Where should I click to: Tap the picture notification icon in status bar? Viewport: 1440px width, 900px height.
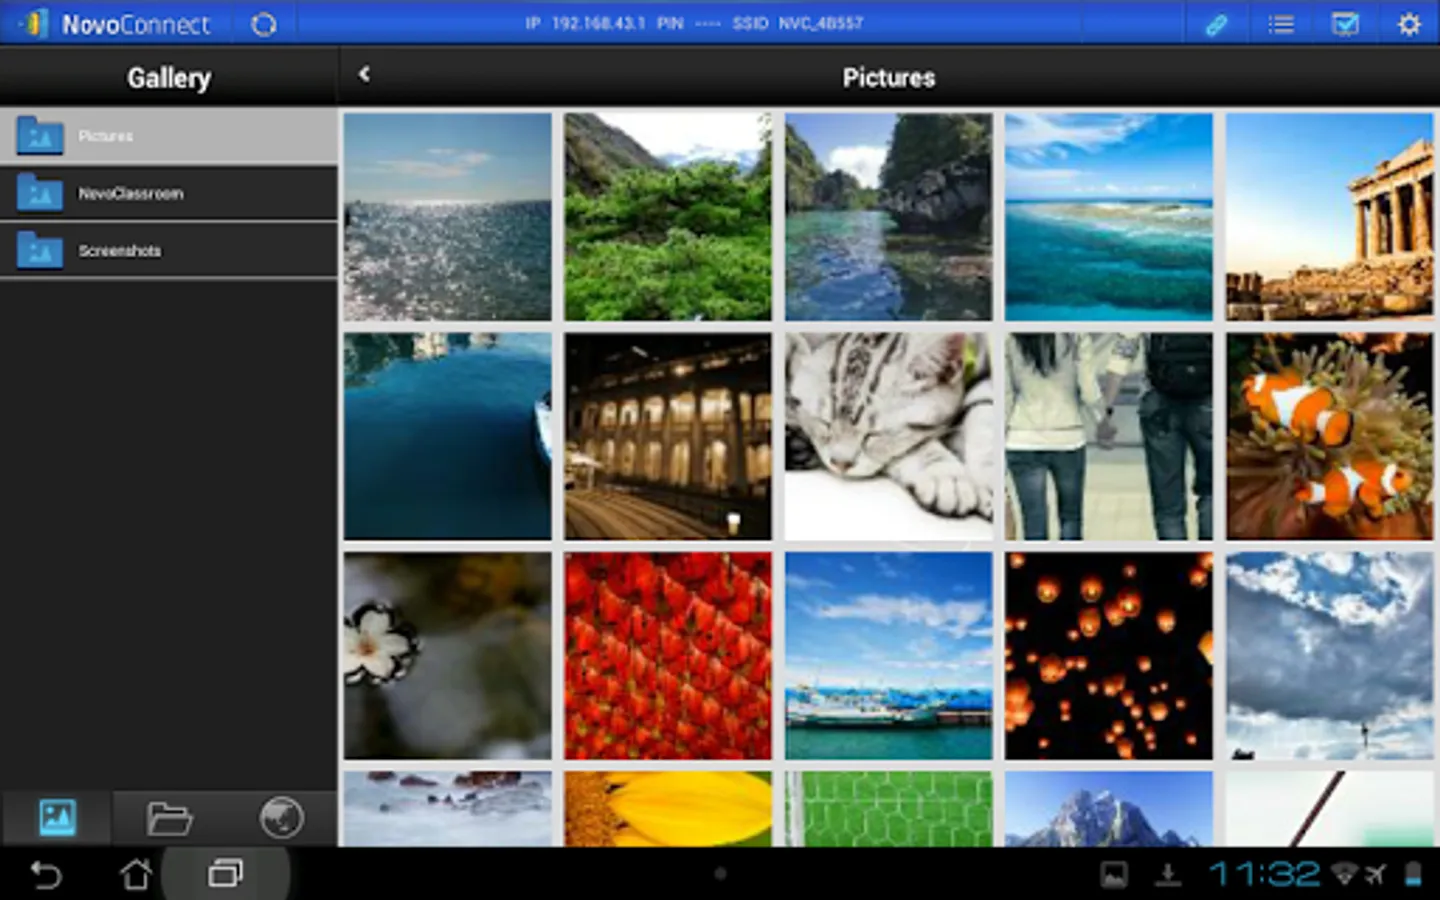tap(1113, 875)
